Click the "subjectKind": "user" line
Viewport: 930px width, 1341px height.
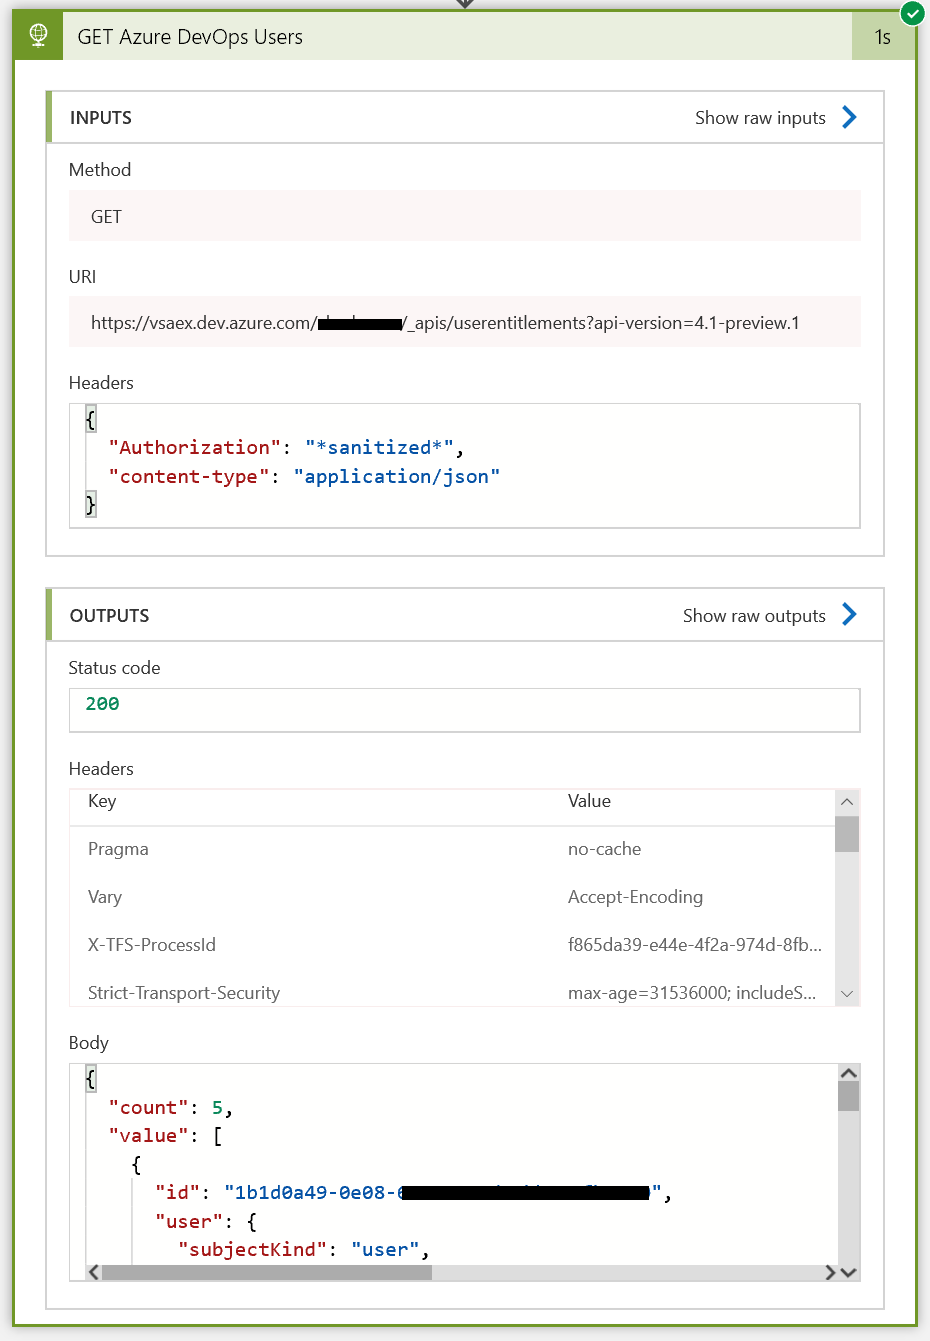point(303,1249)
